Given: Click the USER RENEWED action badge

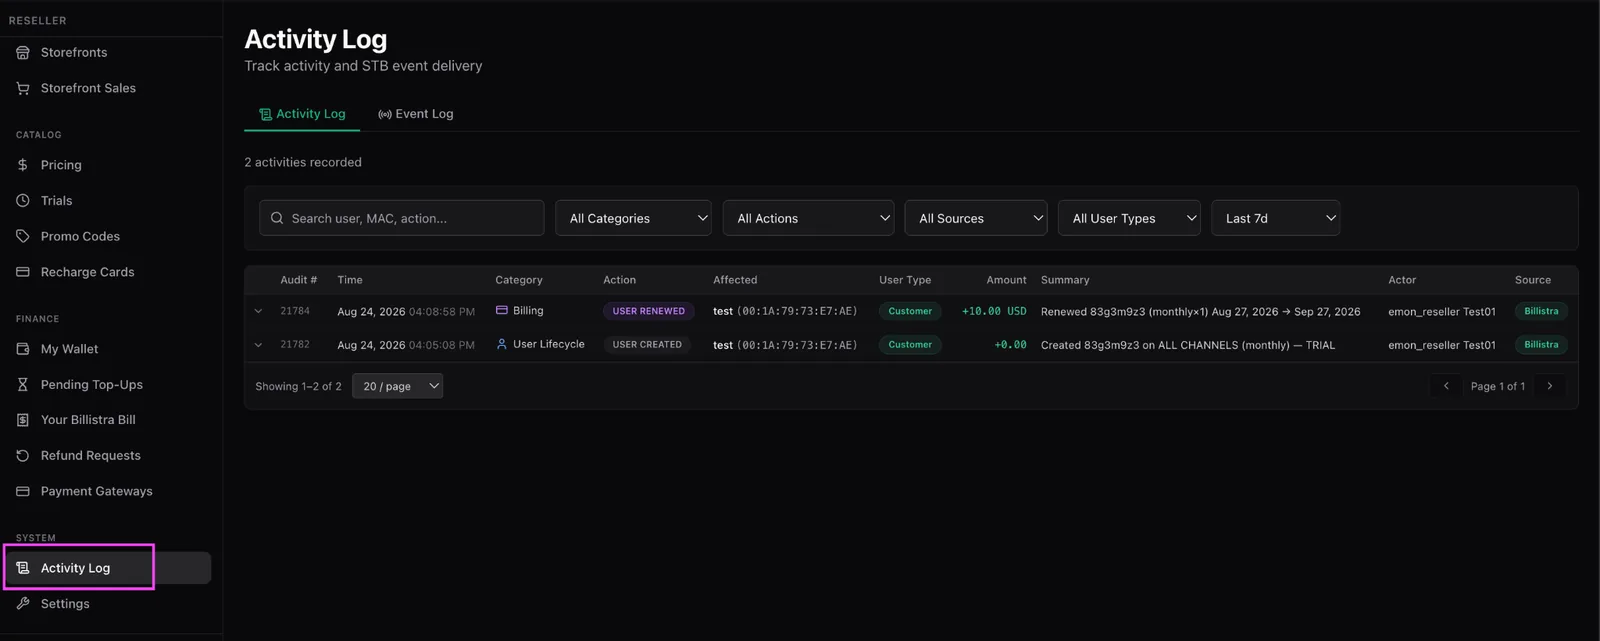Looking at the screenshot, I should [x=649, y=311].
